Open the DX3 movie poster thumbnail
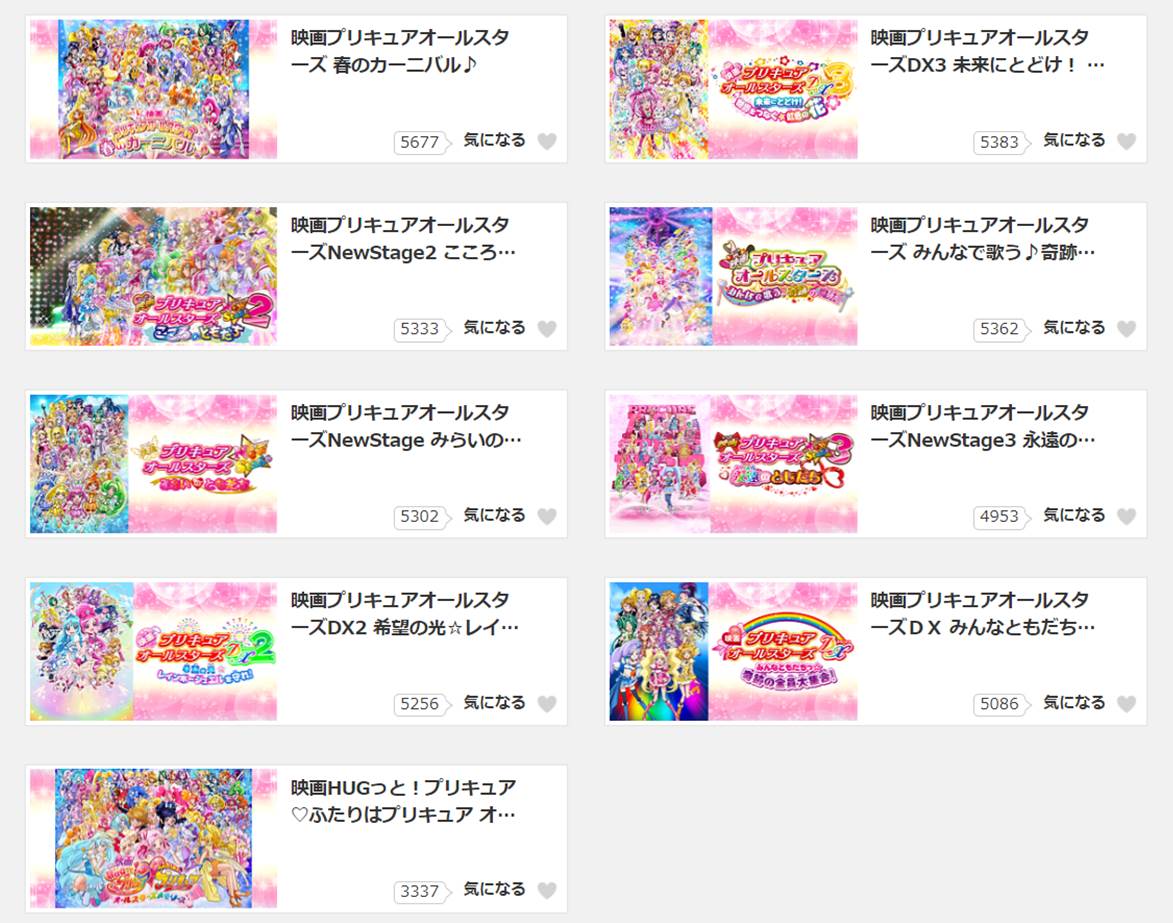 point(733,89)
